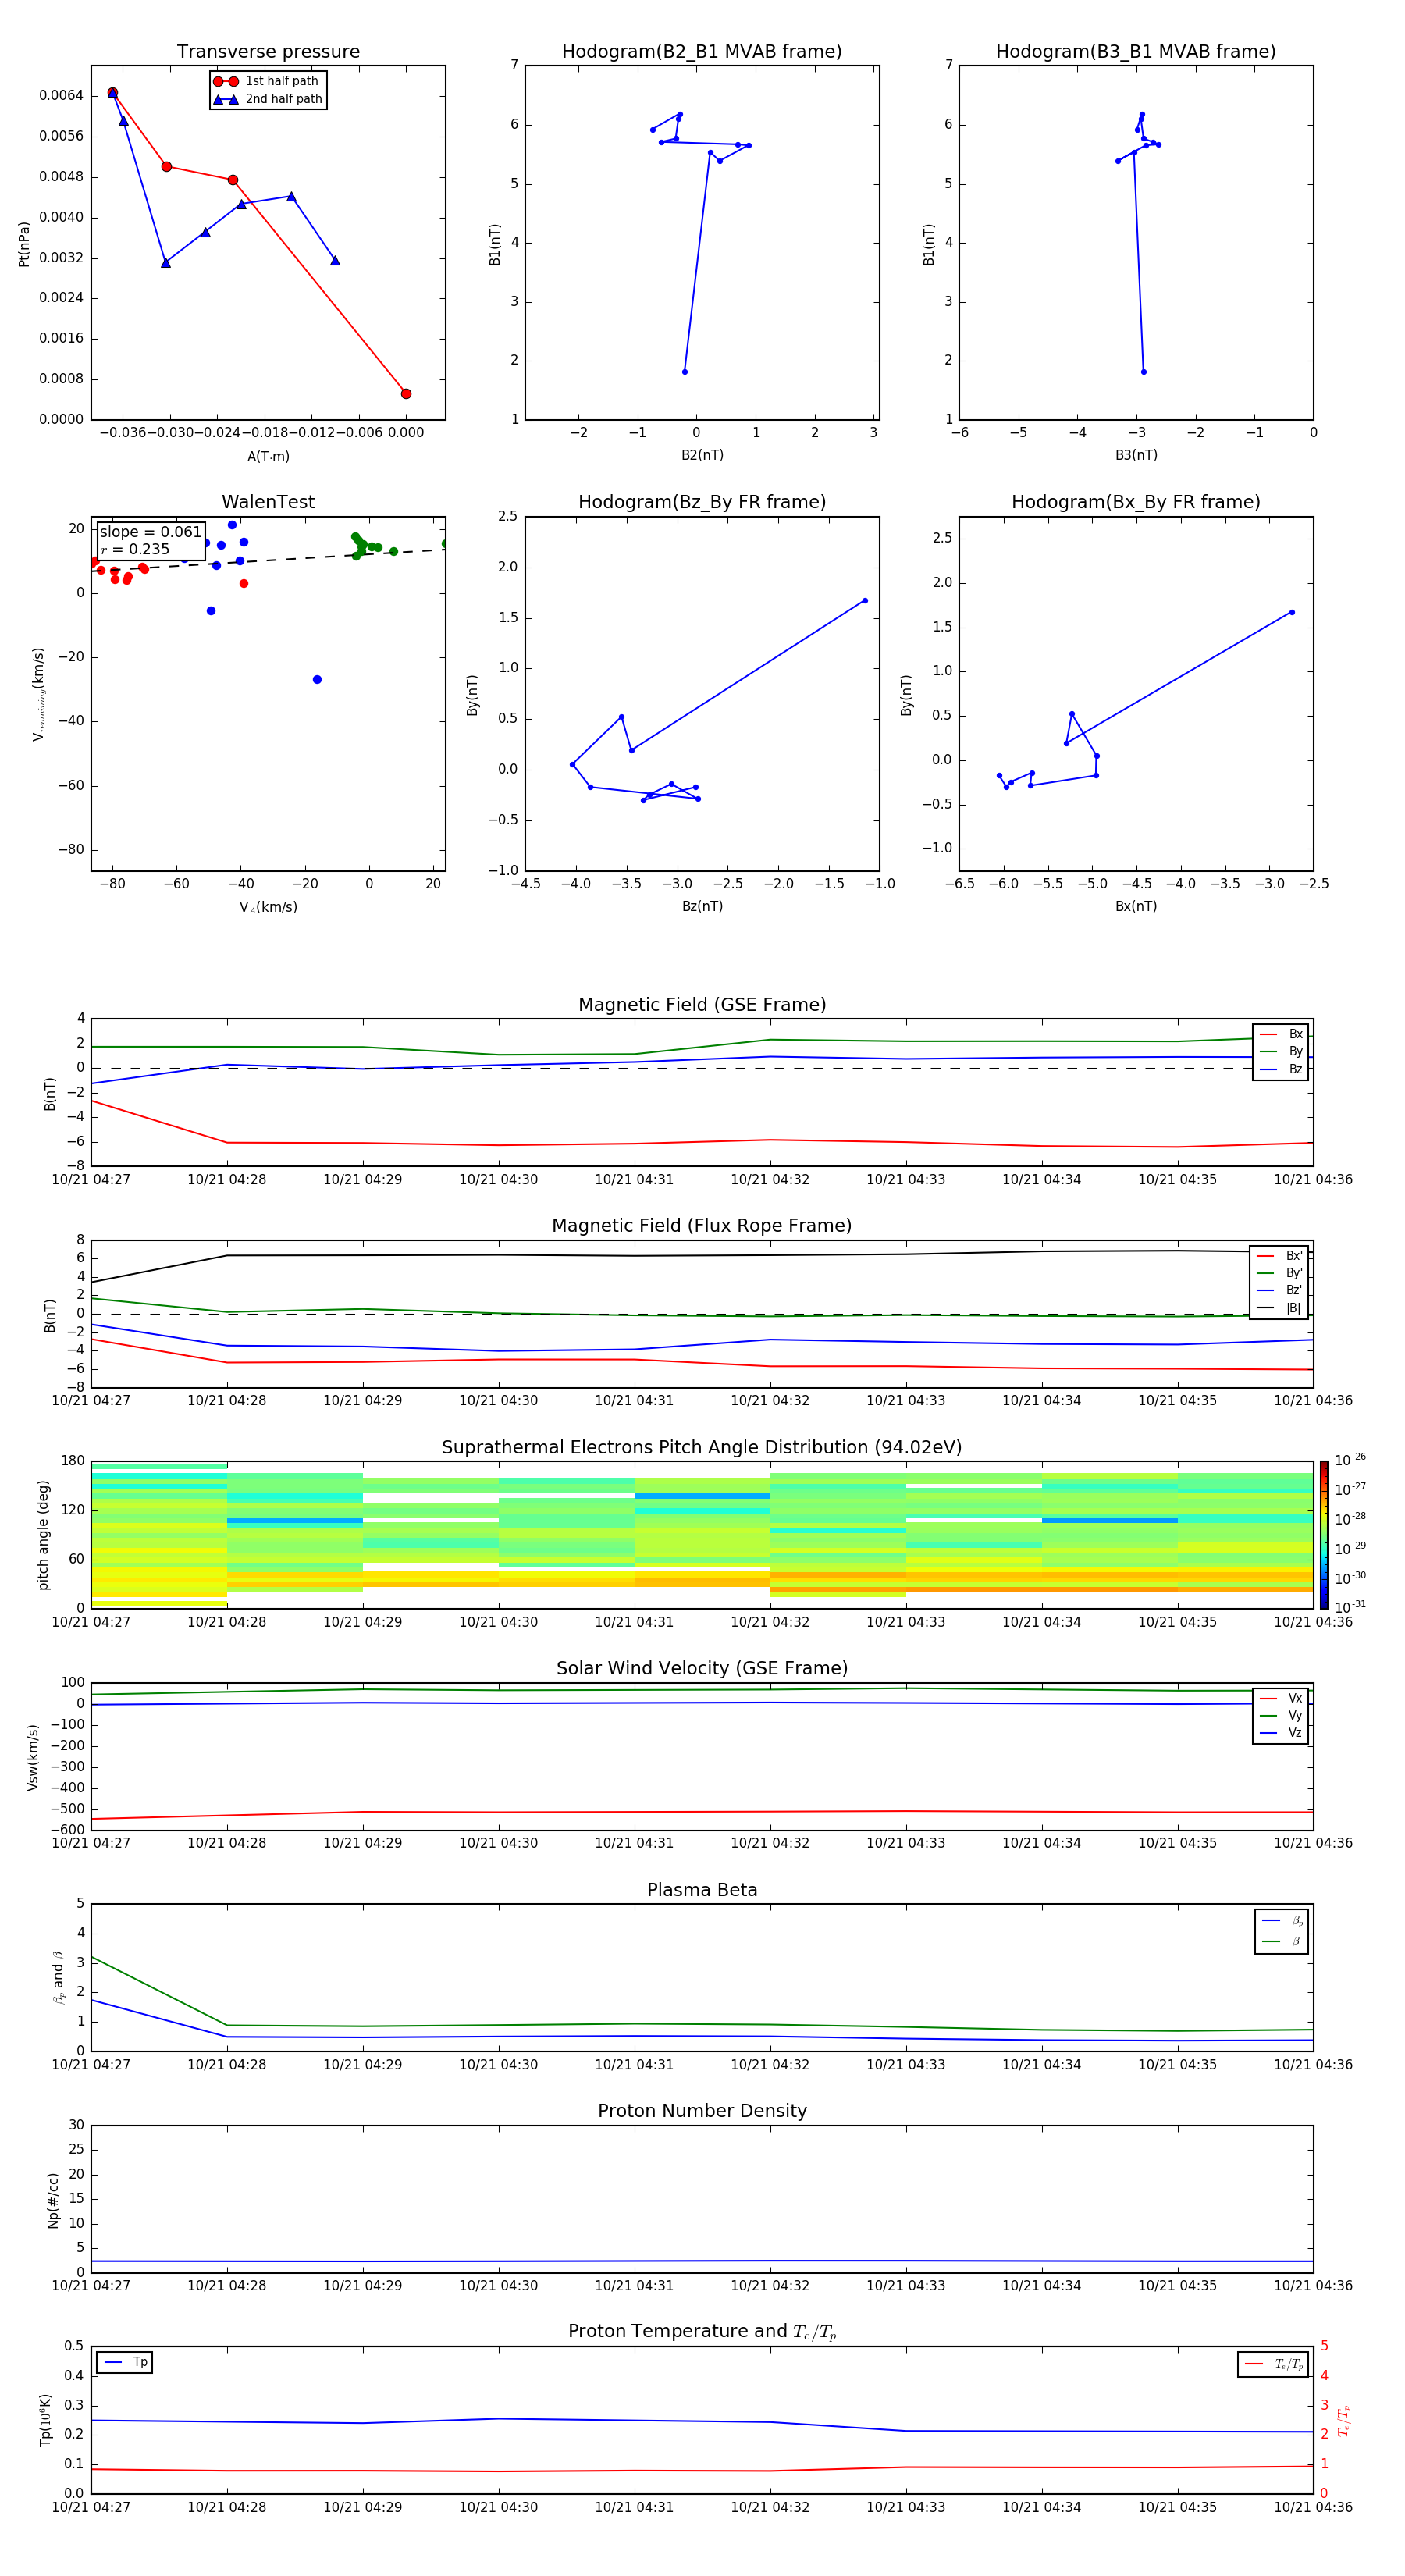The width and height of the screenshot is (1405, 2576).
Task: Click the 'Tp' legend entry
Action: [125, 2362]
